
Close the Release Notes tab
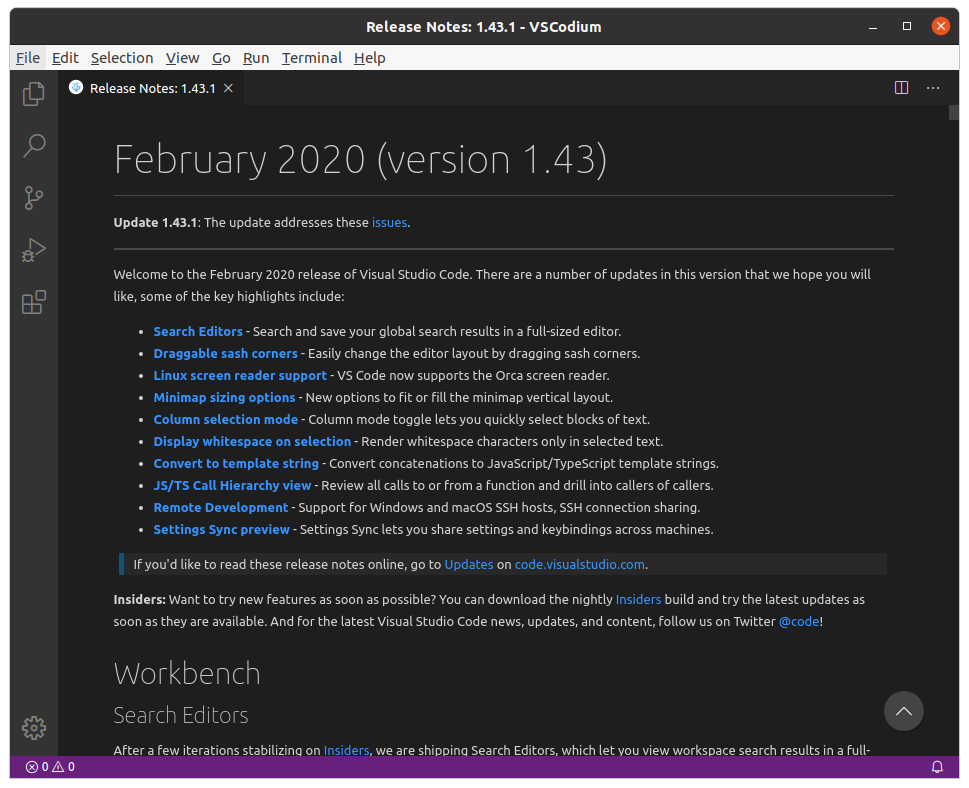(x=228, y=88)
